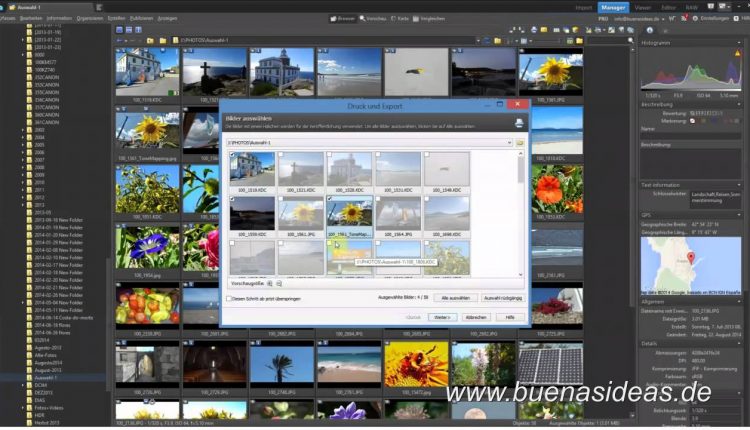Open the Einstellungen gear icon in top bar
The width and height of the screenshot is (750, 430).
(x=696, y=18)
